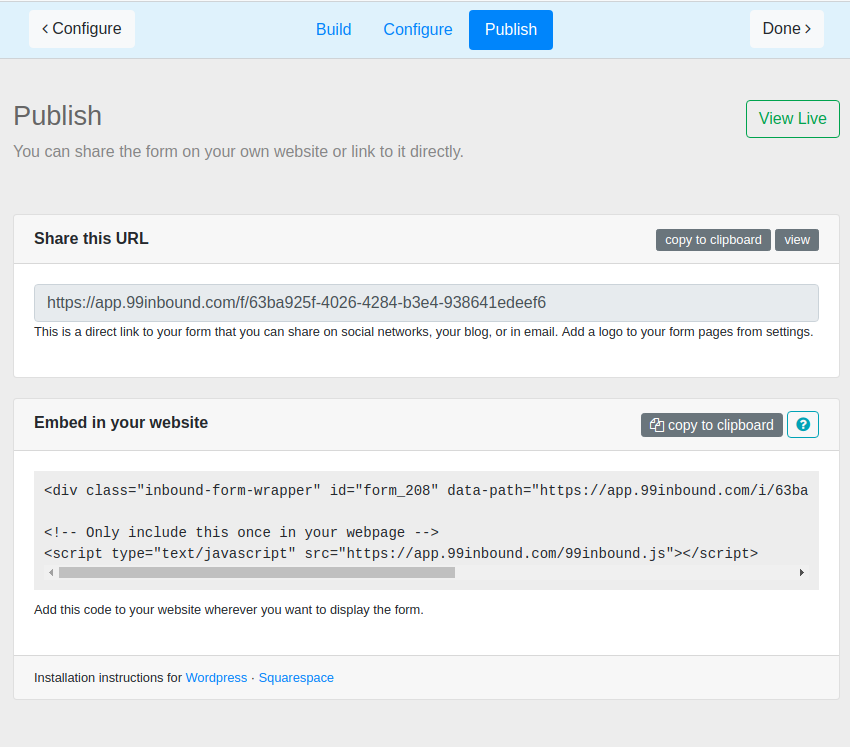Click the help question mark icon
The image size is (850, 747).
pyautogui.click(x=803, y=425)
